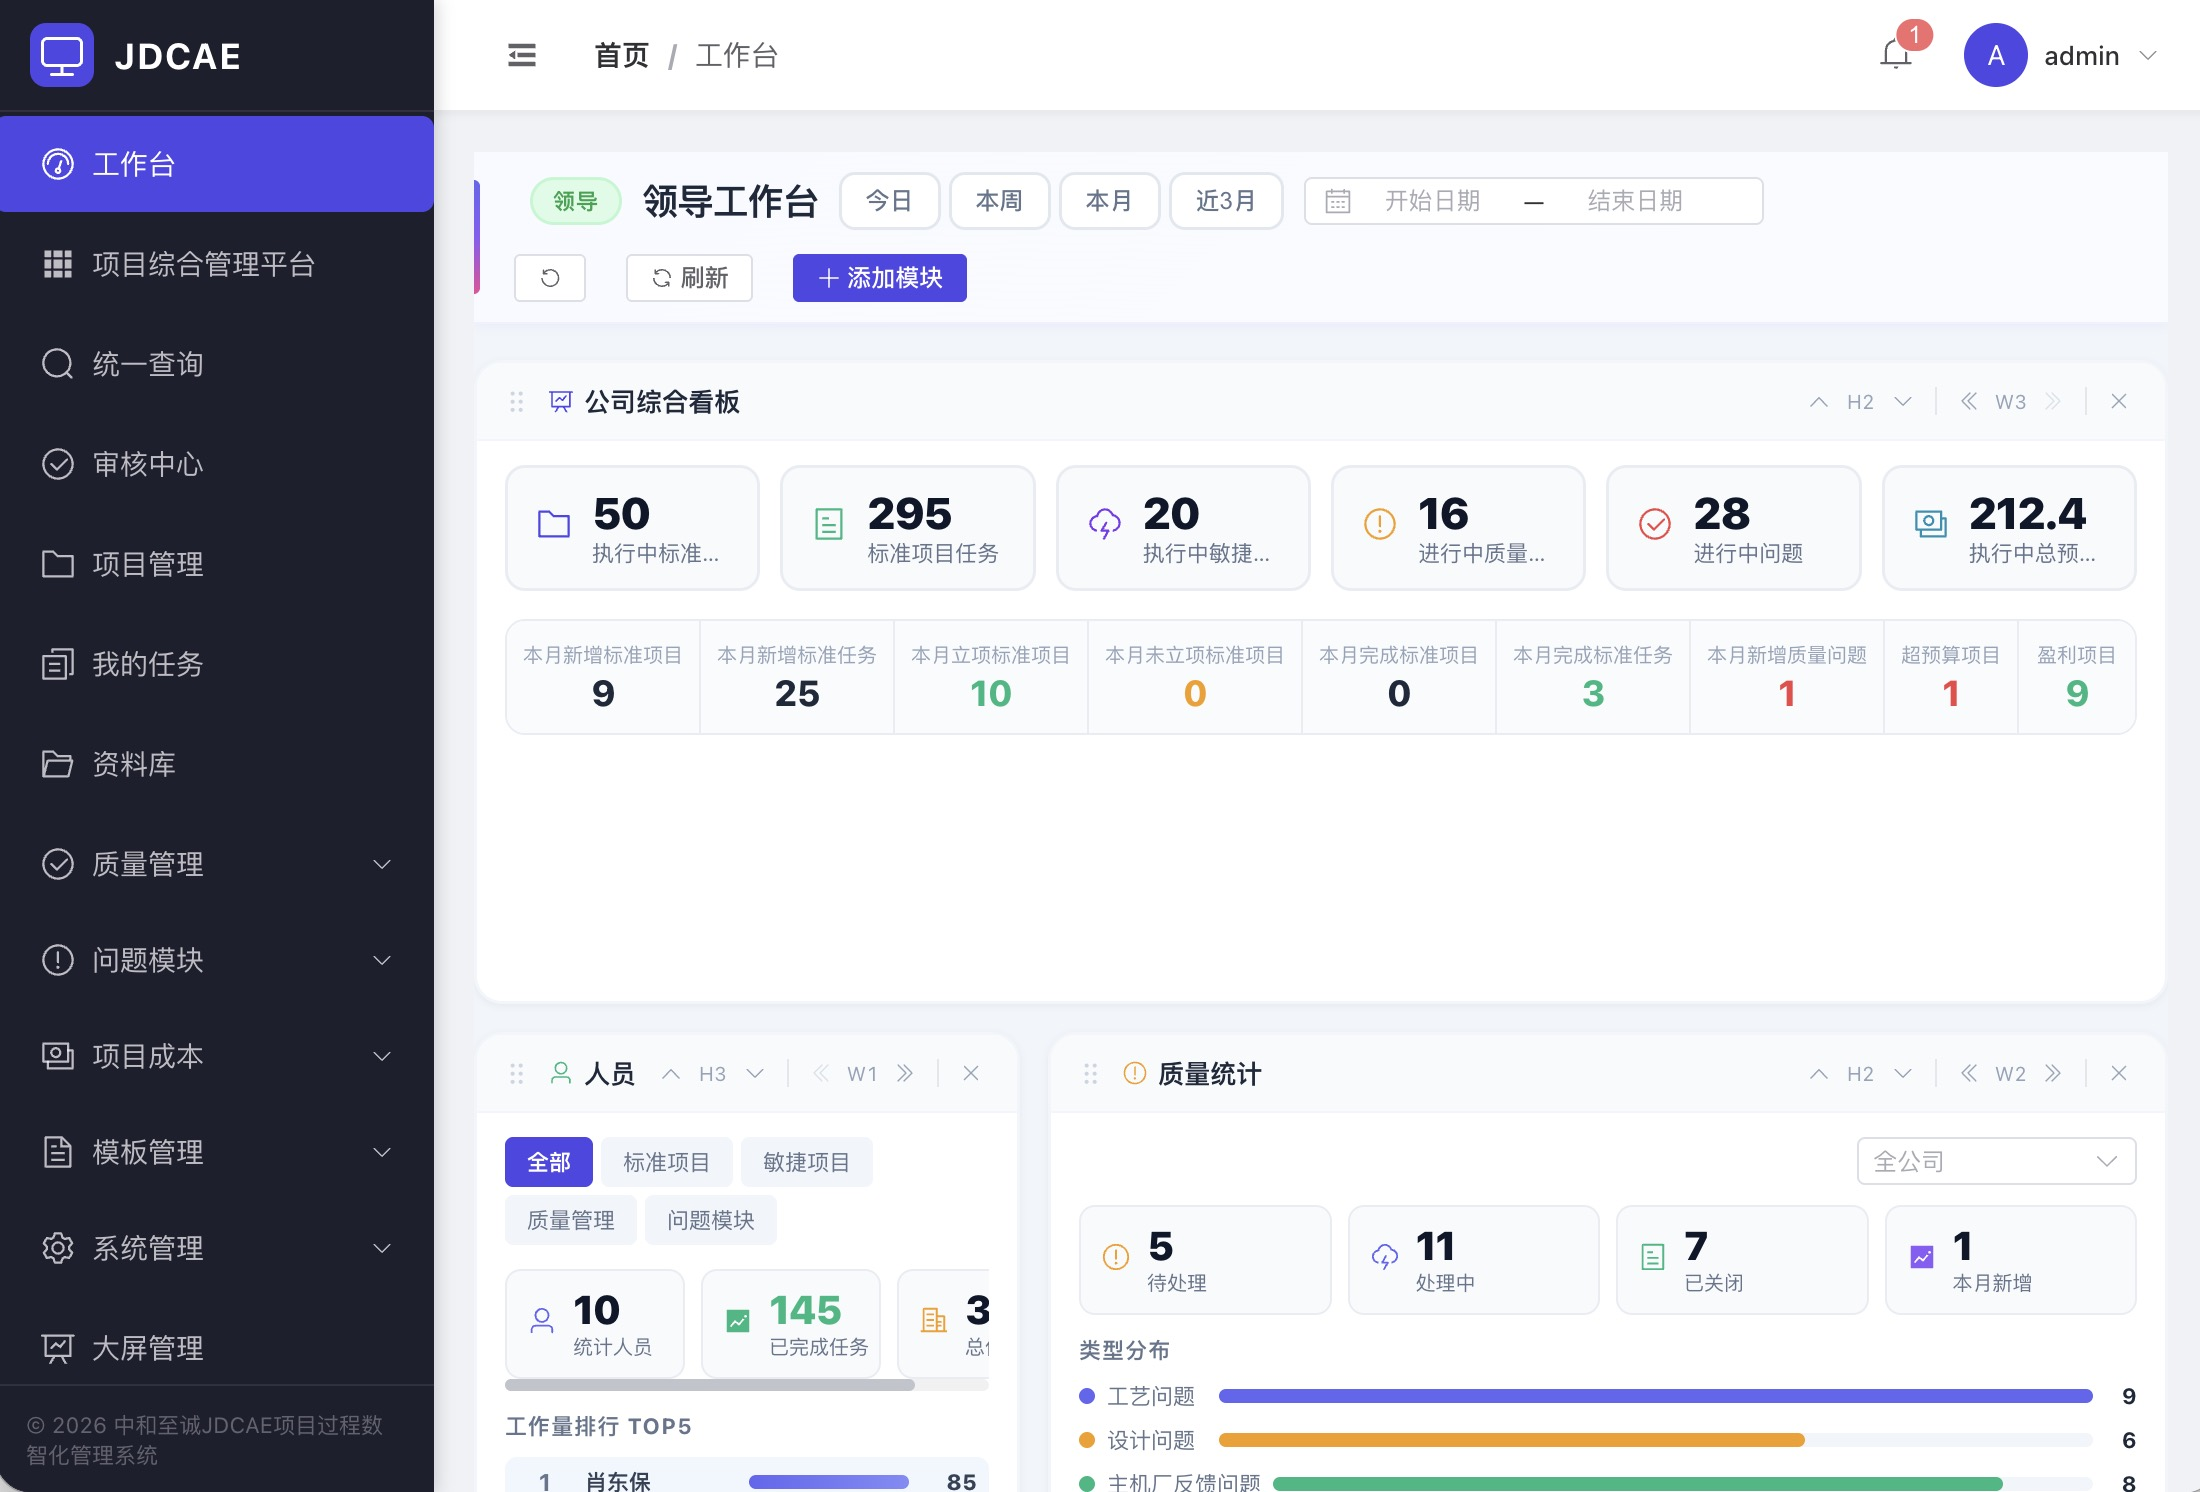The height and width of the screenshot is (1492, 2200).
Task: Open the notification bell
Action: tap(1896, 55)
